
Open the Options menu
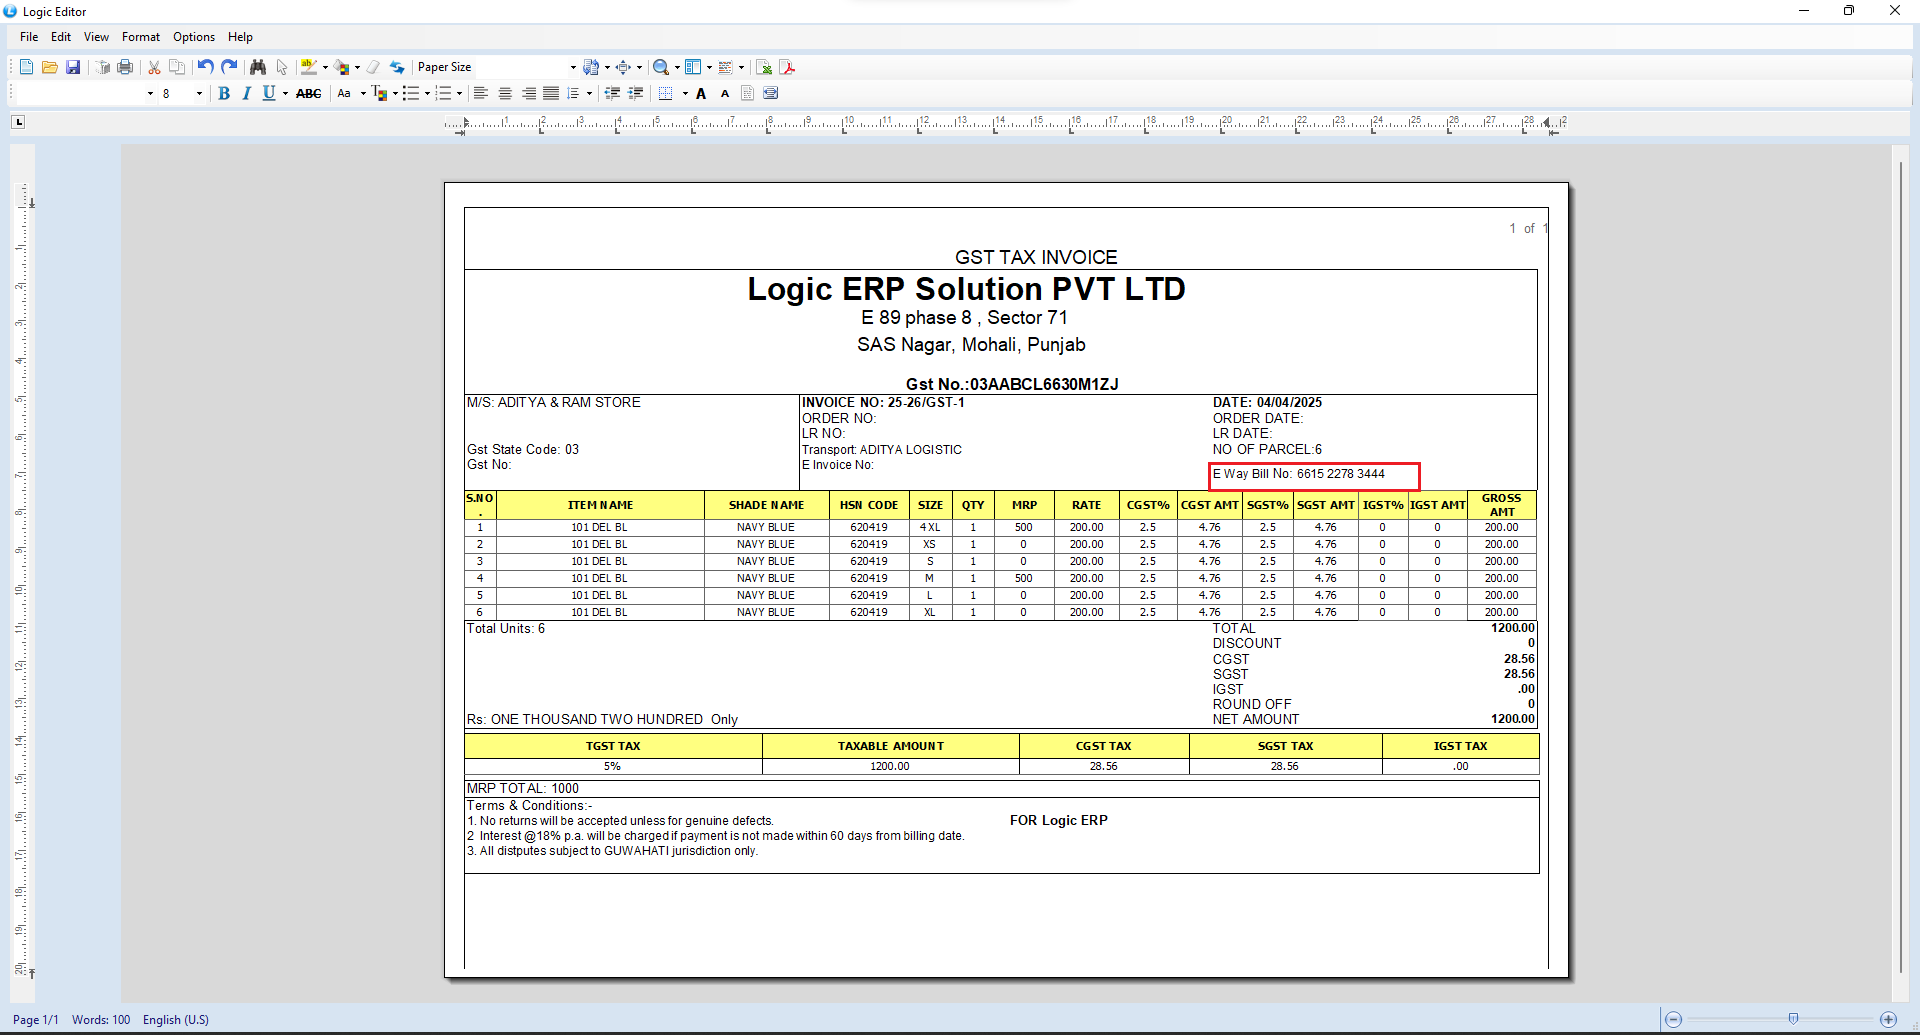click(x=193, y=37)
